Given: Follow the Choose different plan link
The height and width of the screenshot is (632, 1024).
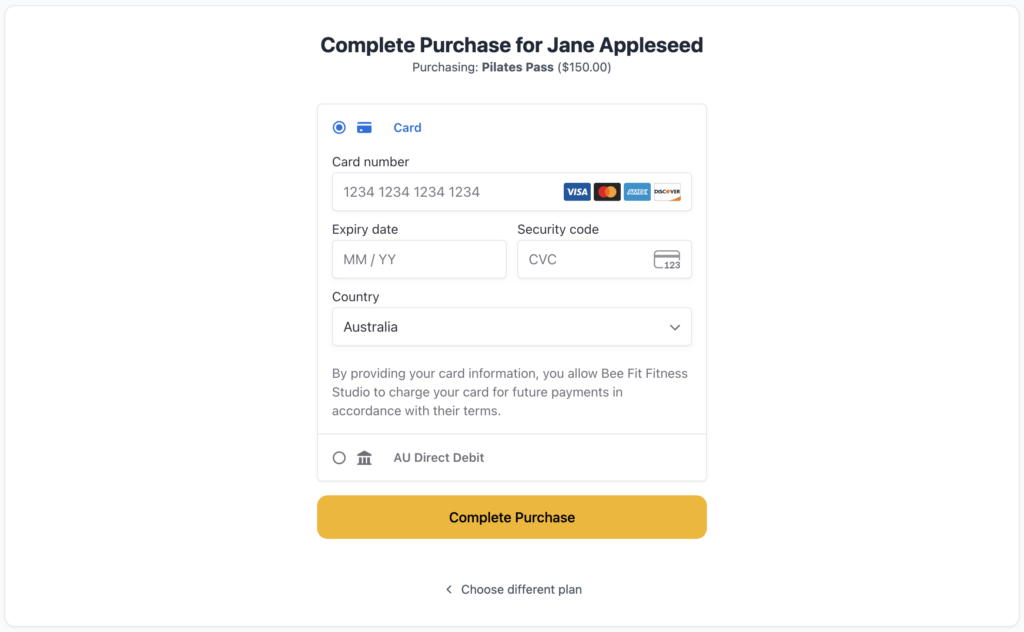Looking at the screenshot, I should pos(521,590).
